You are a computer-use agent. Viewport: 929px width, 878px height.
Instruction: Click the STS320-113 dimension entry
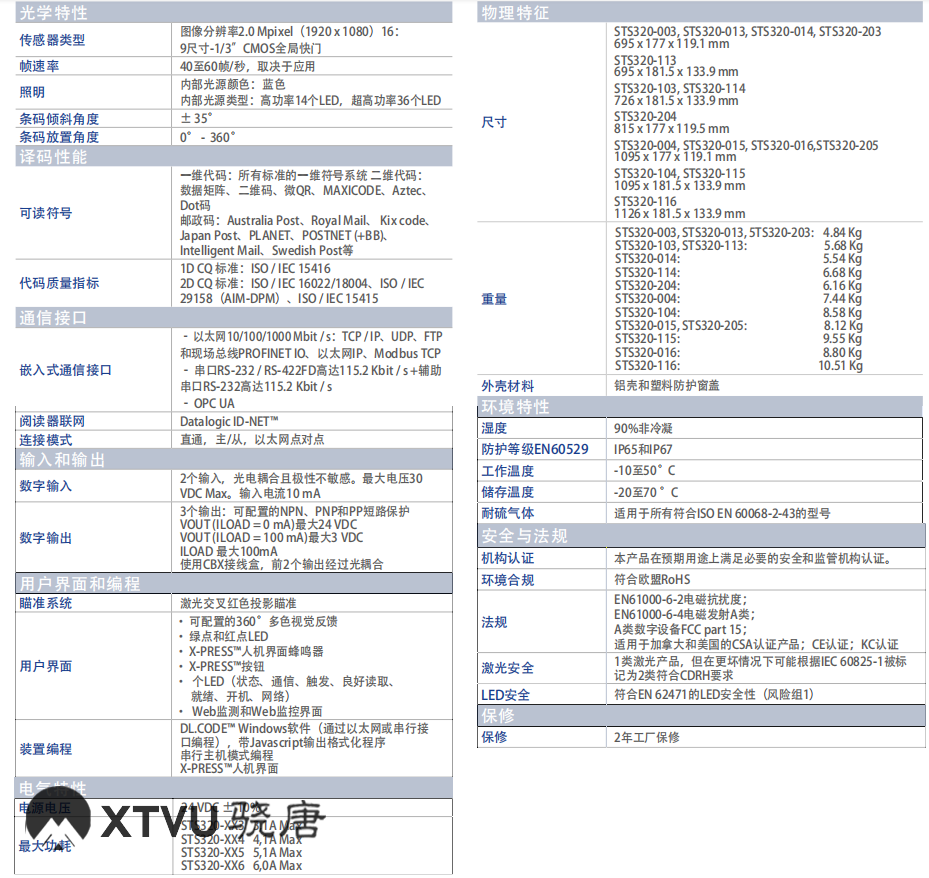[676, 66]
